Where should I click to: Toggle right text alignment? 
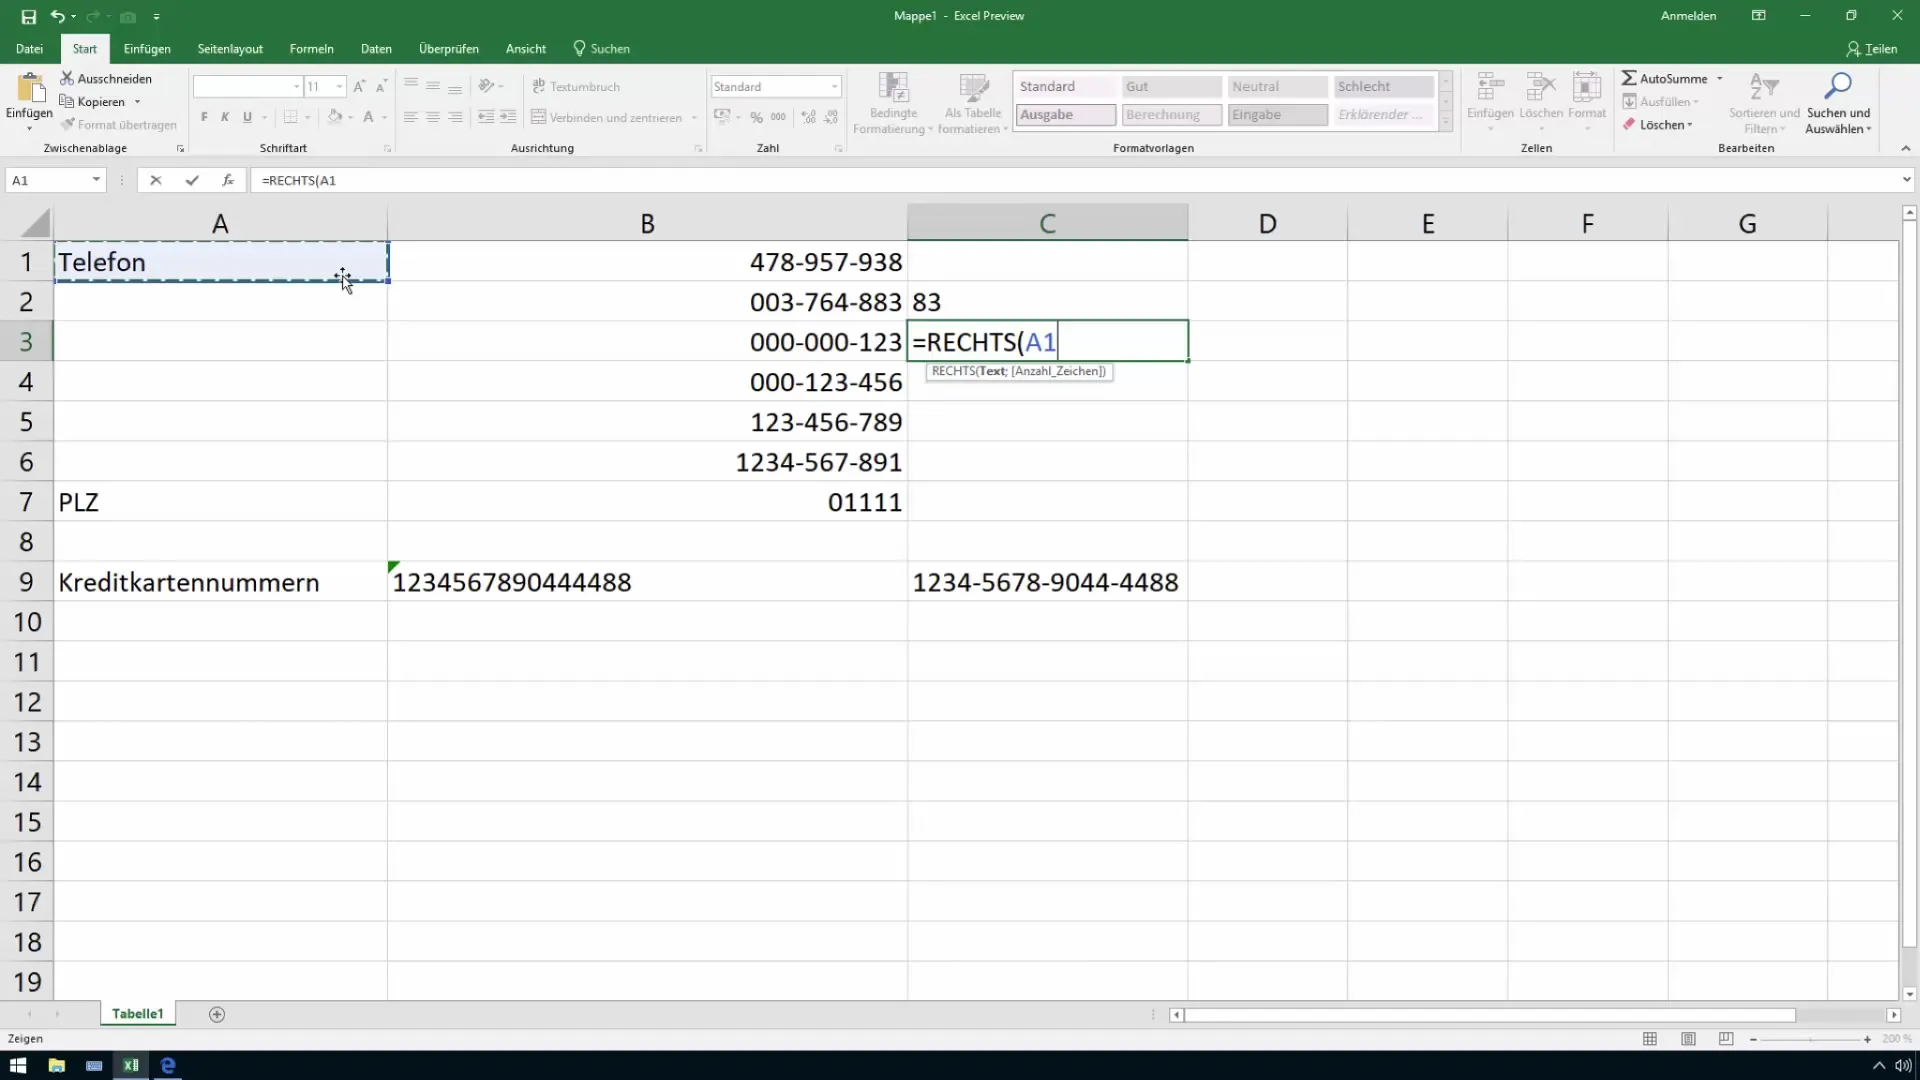click(455, 117)
